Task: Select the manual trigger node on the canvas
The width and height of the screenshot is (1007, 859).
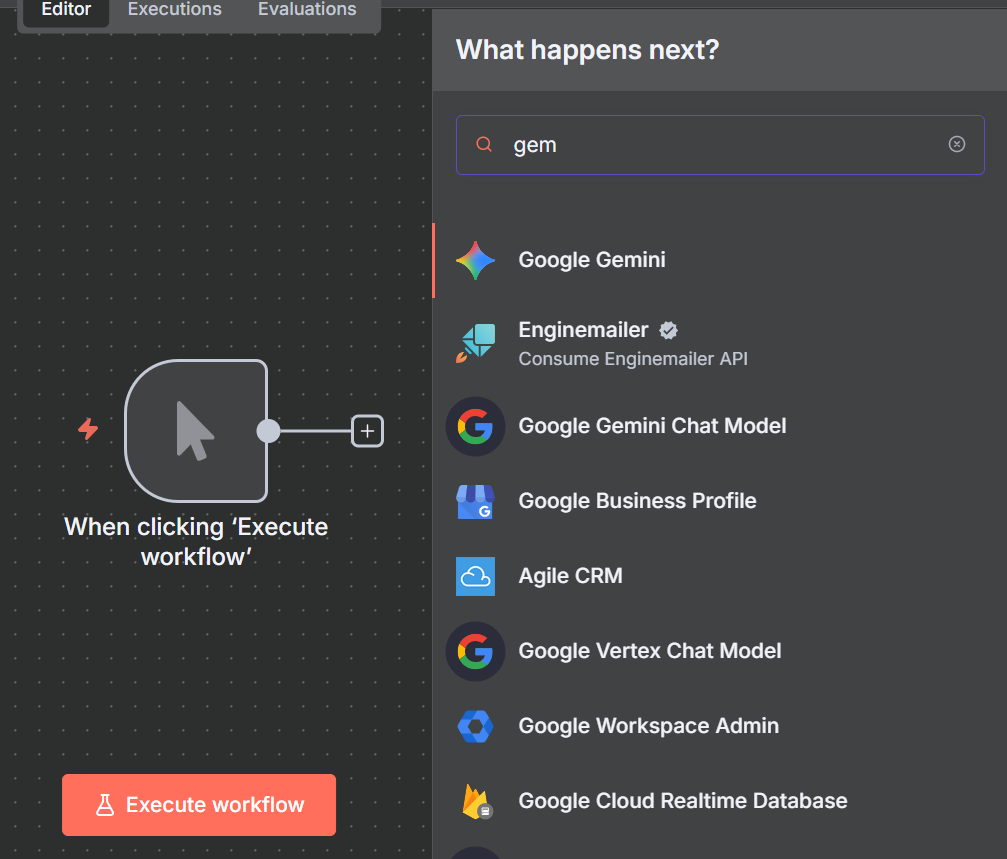Action: point(196,431)
